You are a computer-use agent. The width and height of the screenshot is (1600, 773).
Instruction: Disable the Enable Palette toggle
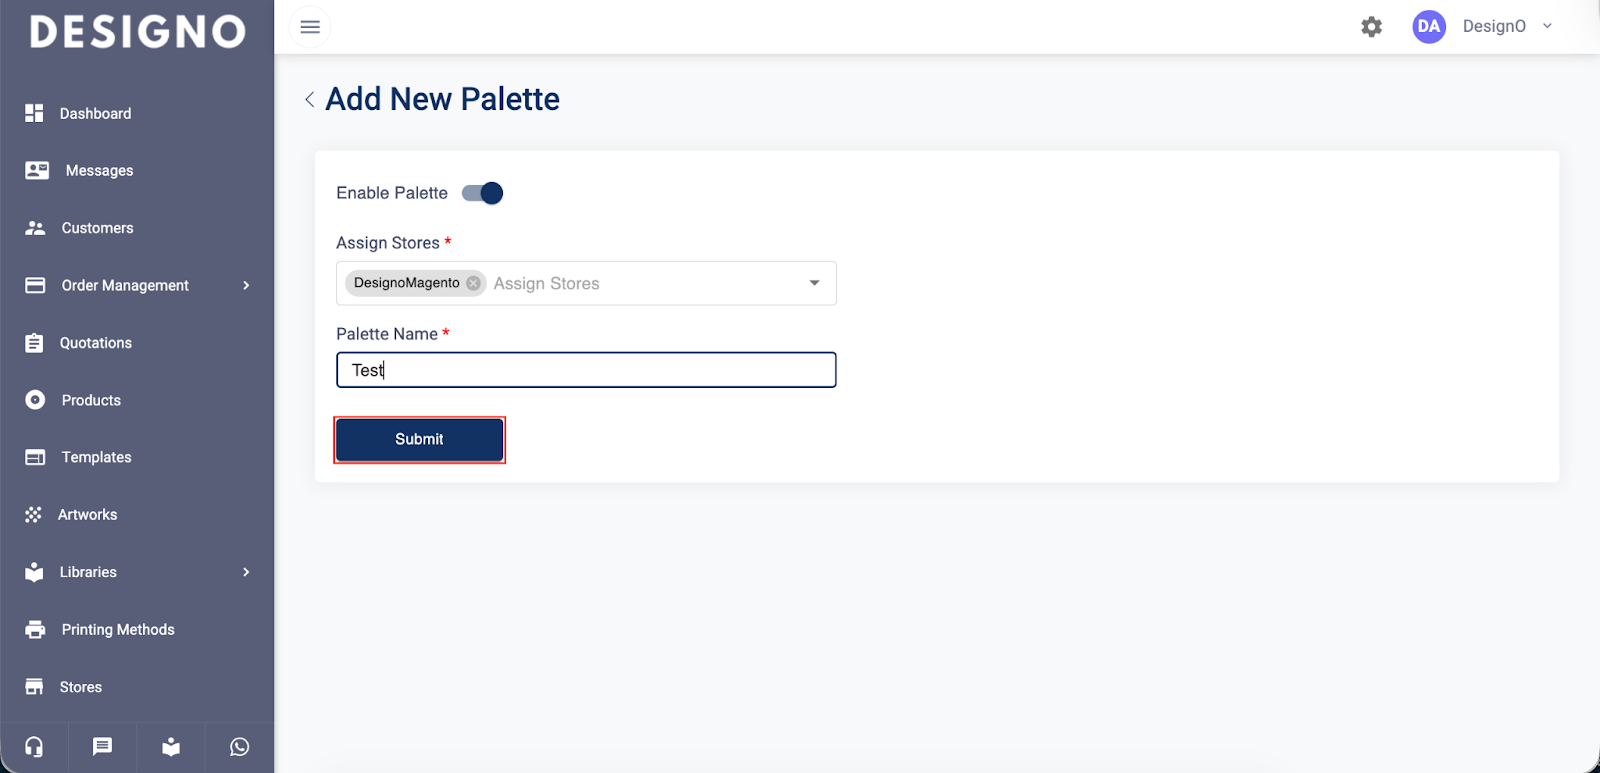click(482, 193)
